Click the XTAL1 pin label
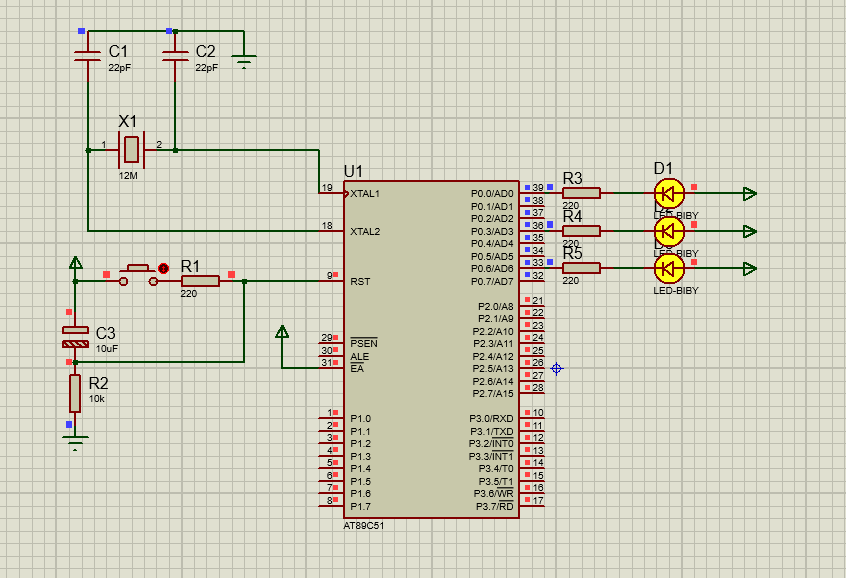846x578 pixels. [365, 193]
